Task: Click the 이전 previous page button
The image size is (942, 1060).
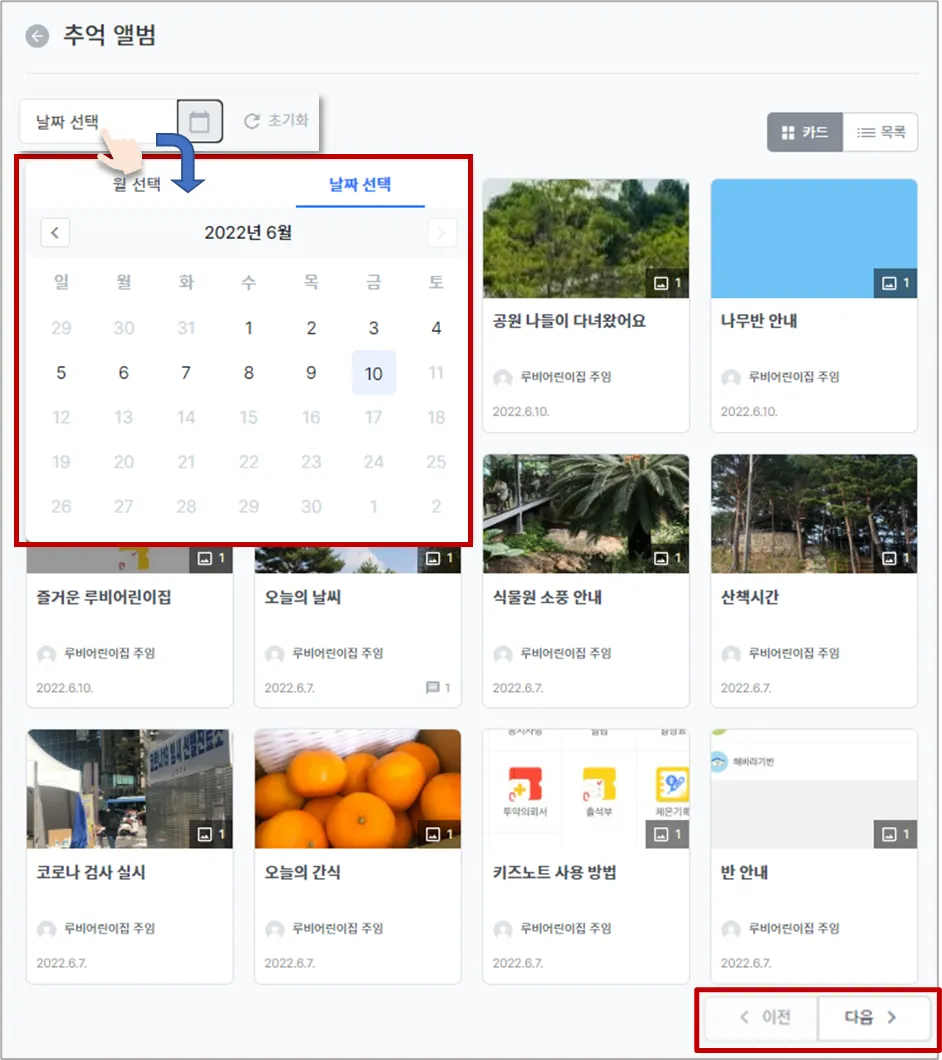Action: (x=761, y=1017)
